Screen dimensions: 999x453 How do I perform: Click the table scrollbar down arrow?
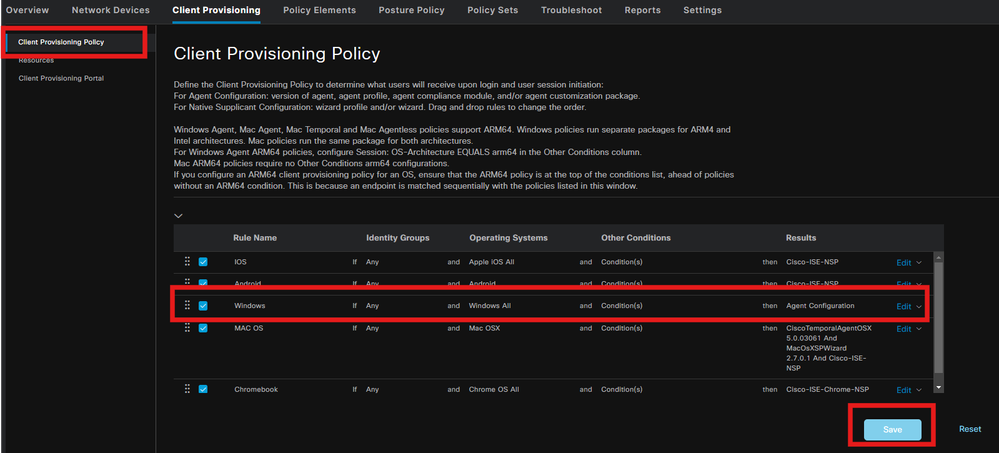click(938, 387)
